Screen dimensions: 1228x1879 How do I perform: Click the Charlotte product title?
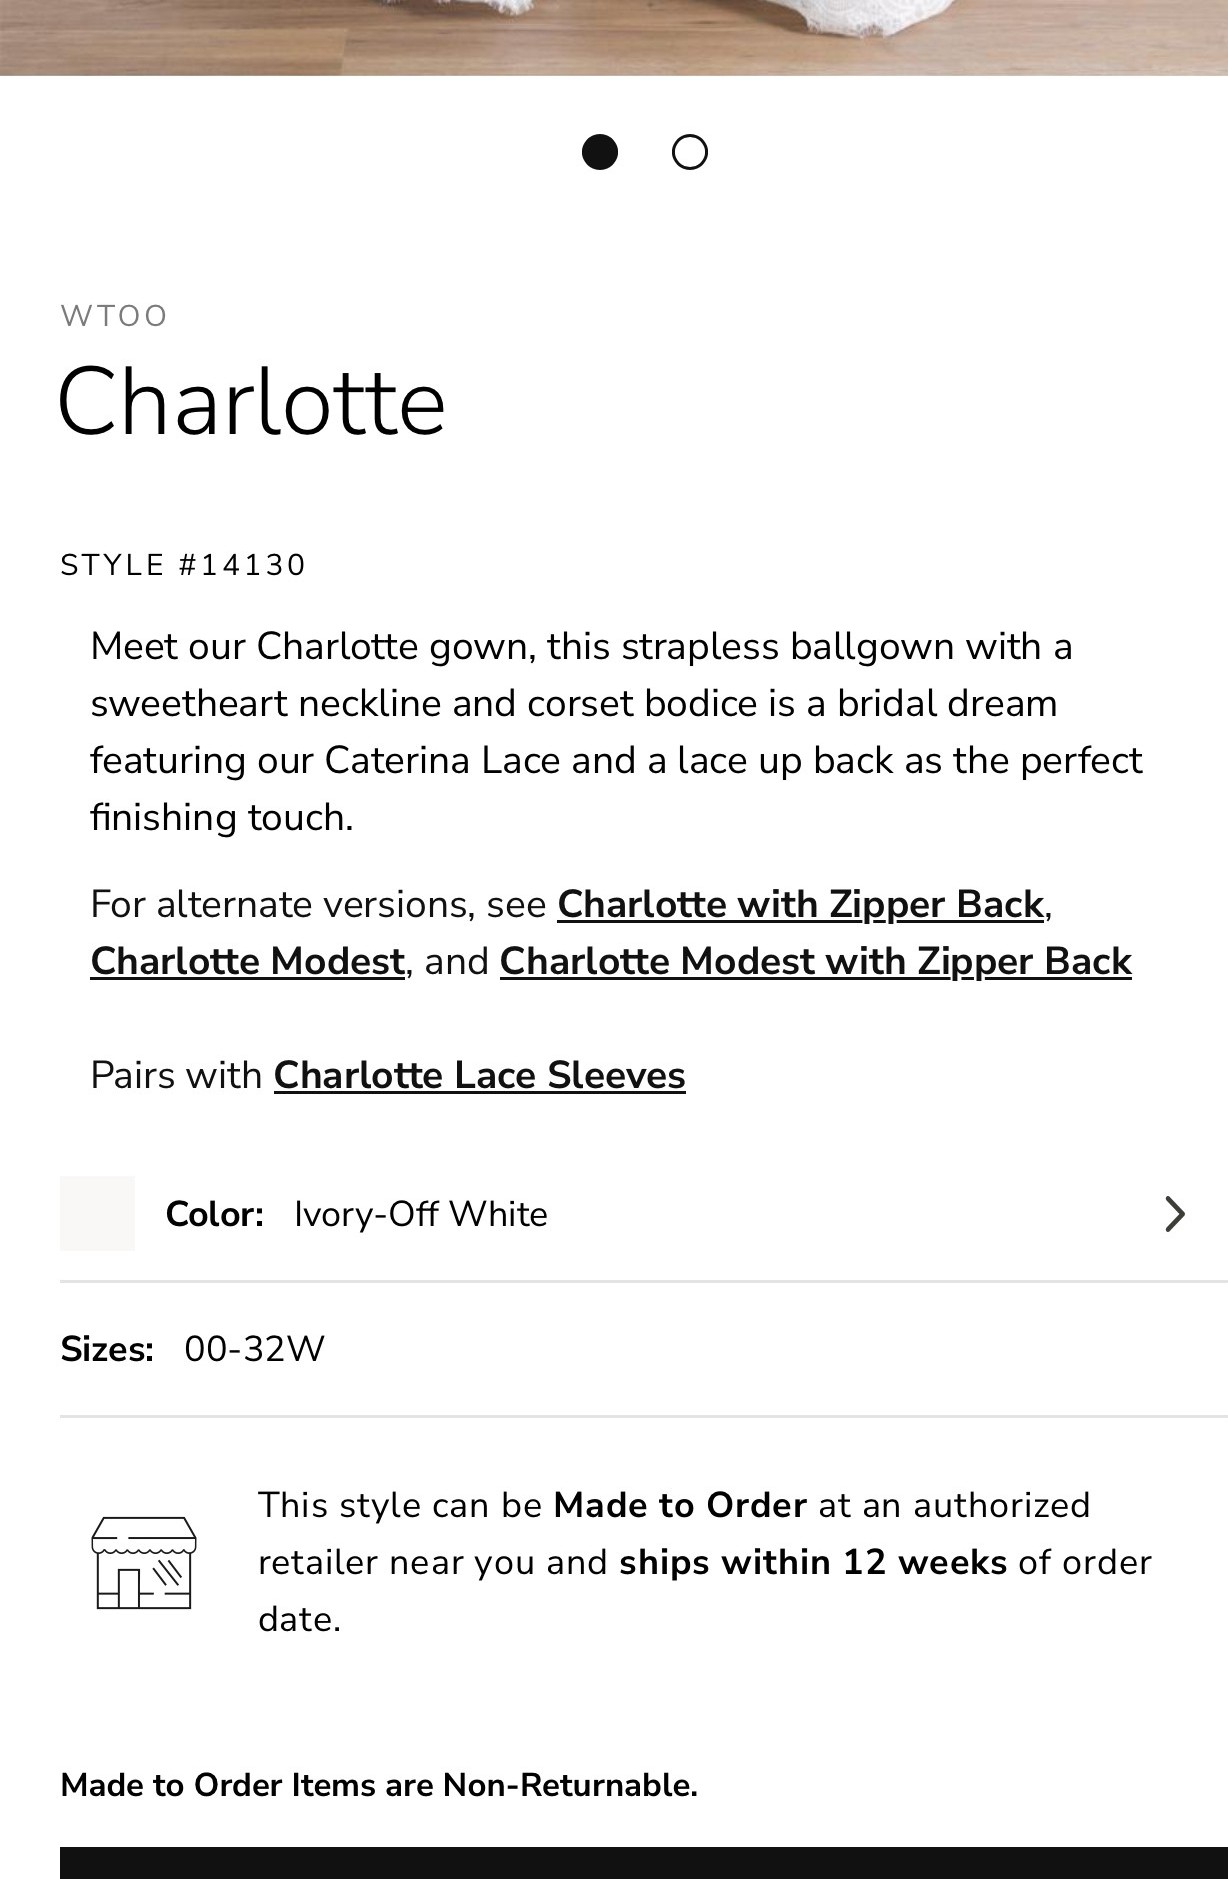tap(252, 402)
